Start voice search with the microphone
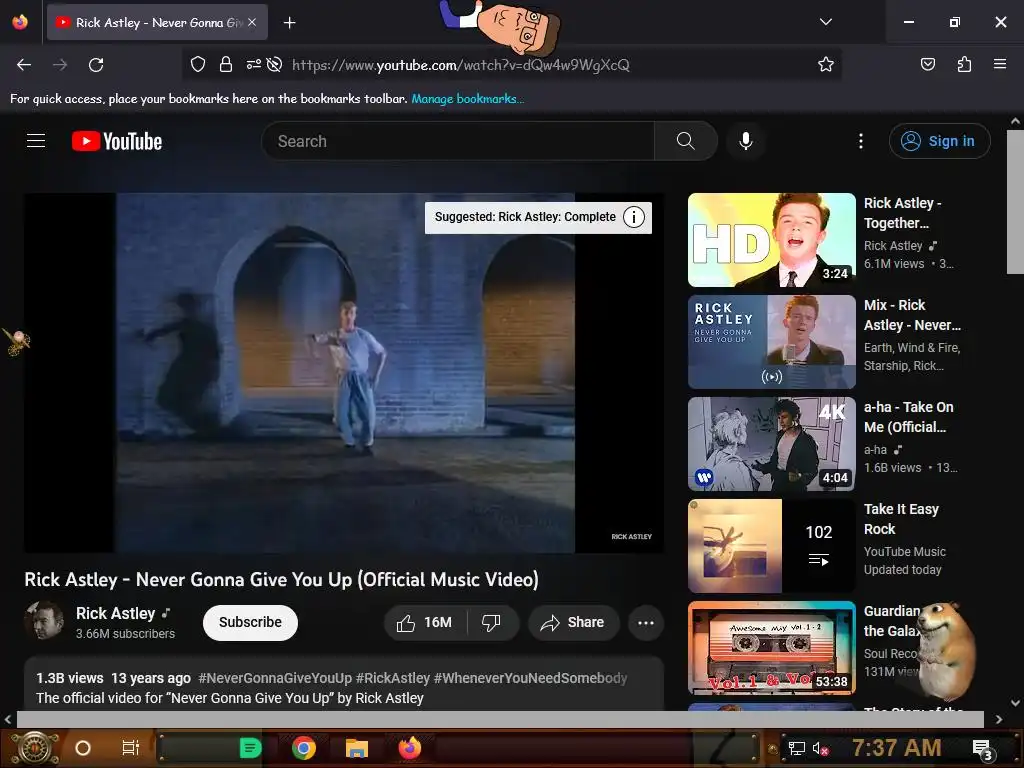This screenshot has height=768, width=1024. [x=746, y=141]
